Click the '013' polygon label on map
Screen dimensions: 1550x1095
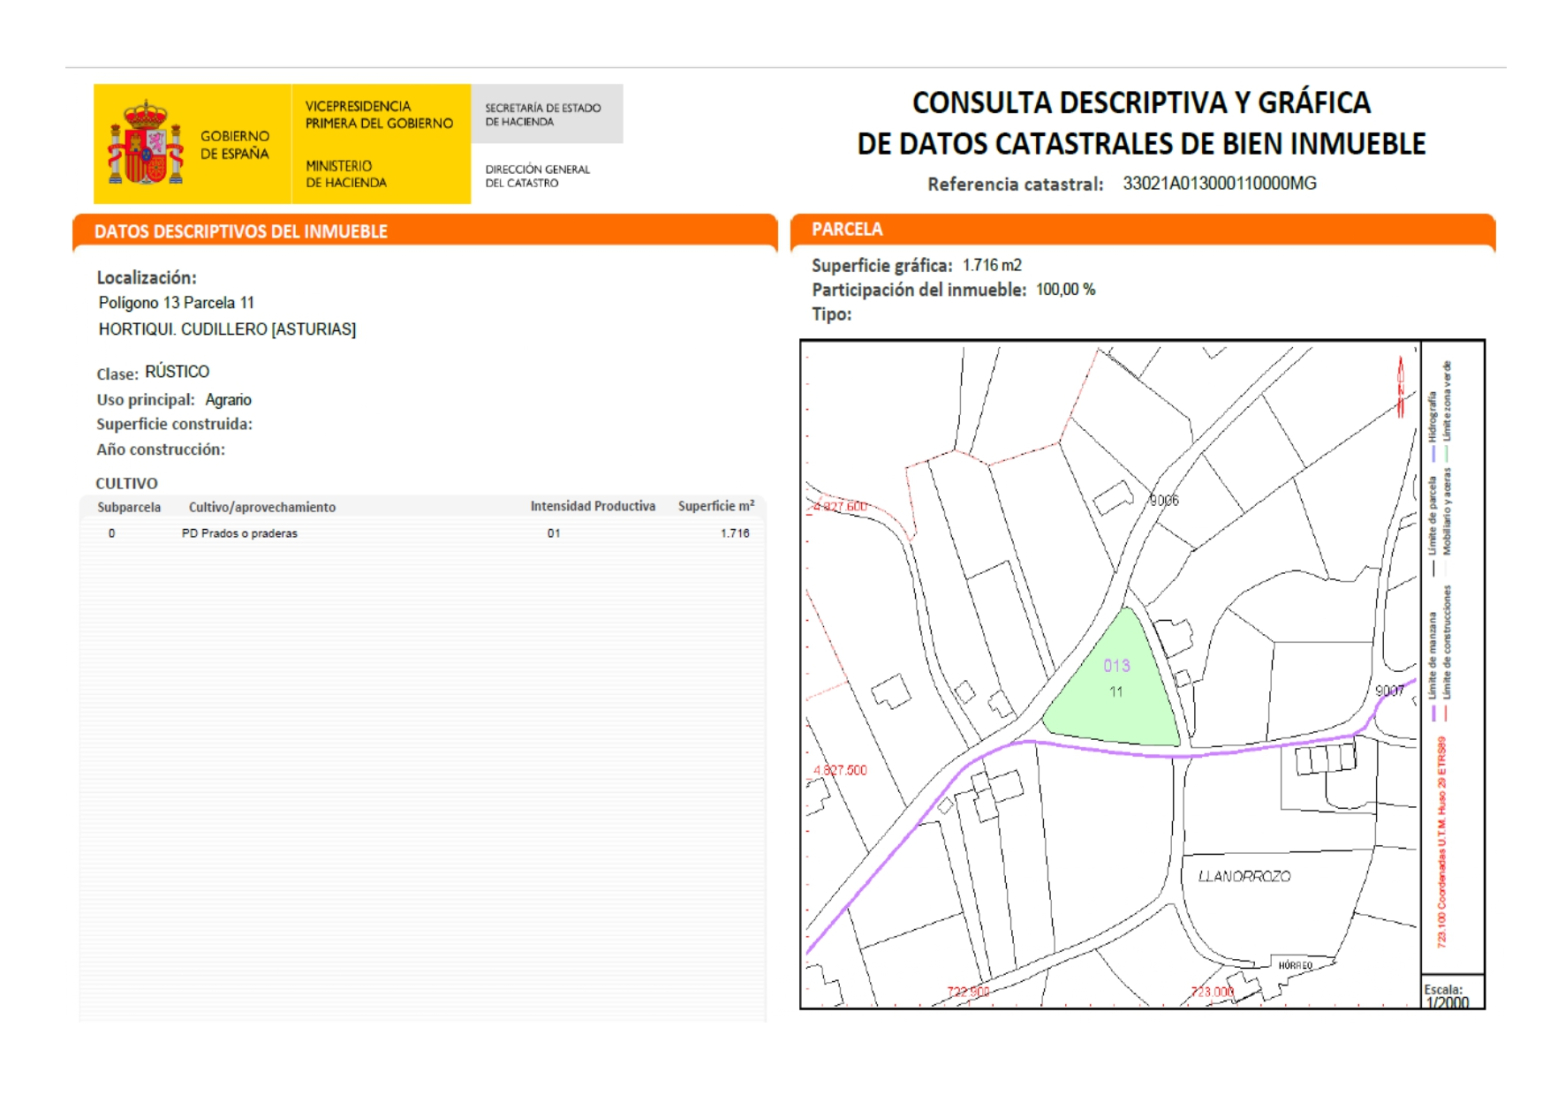[1117, 666]
